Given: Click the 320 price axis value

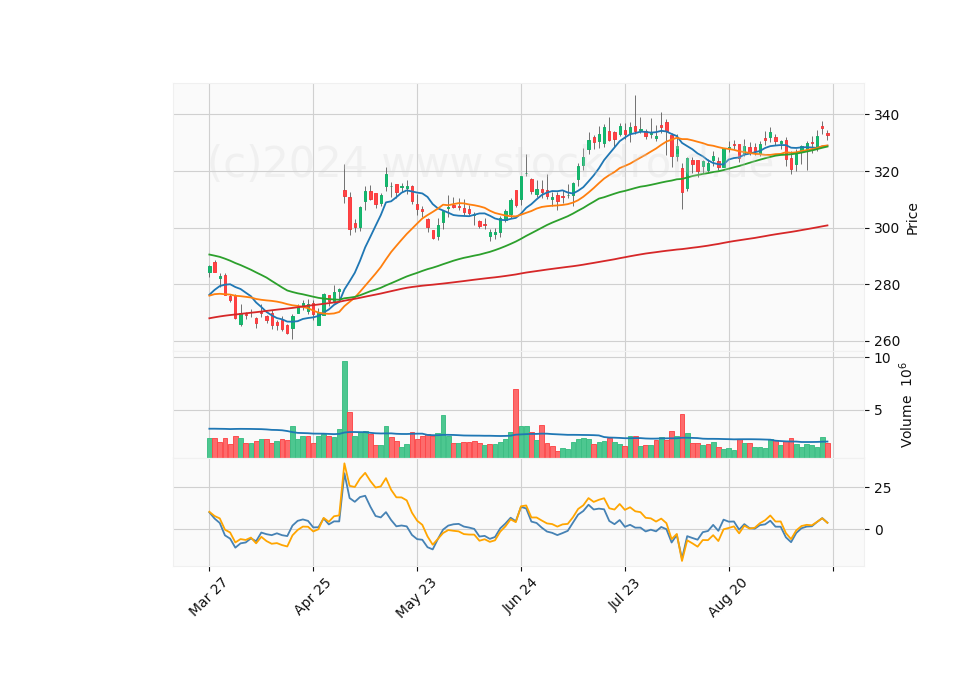Looking at the screenshot, I should (887, 172).
